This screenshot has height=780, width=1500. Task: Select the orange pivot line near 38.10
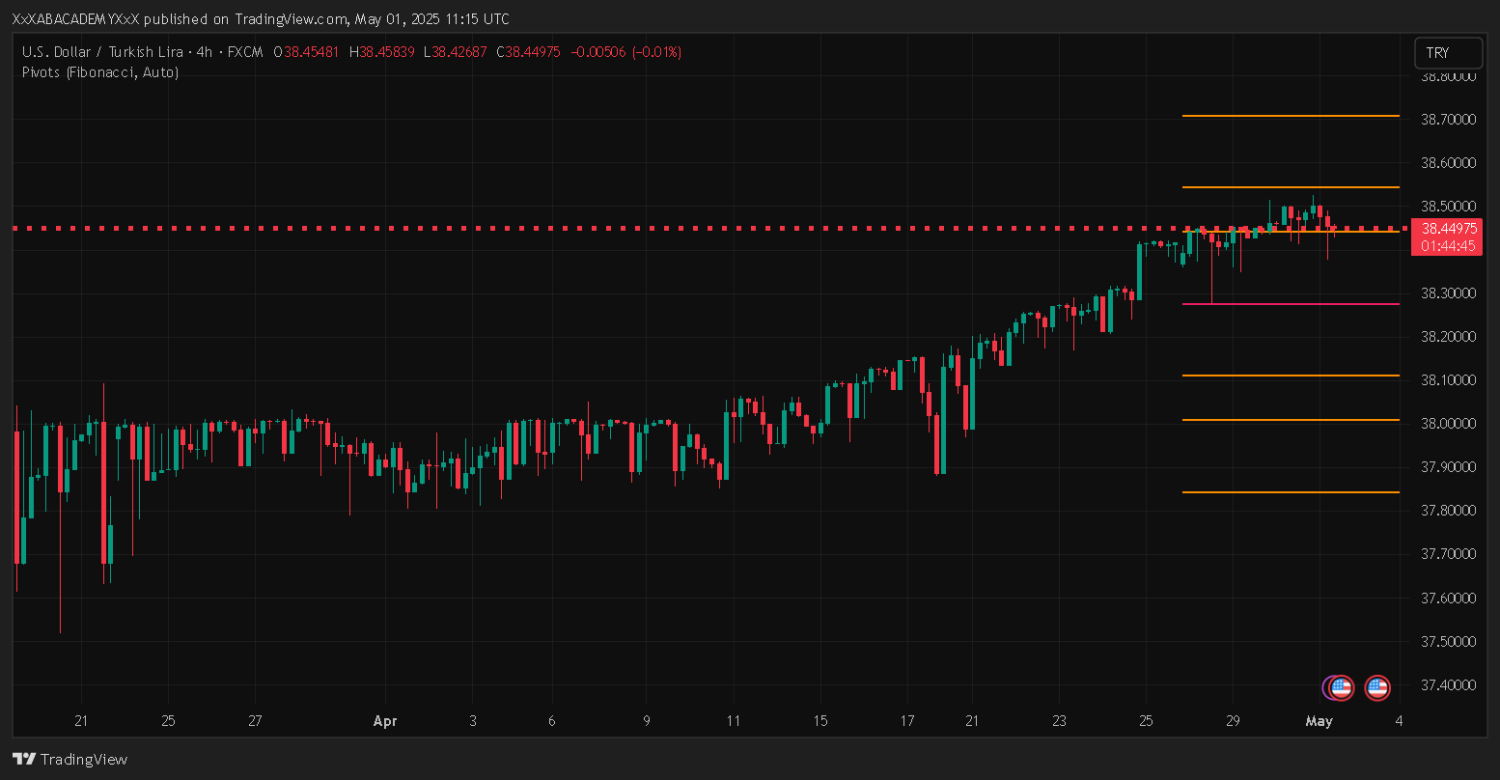coord(1290,376)
